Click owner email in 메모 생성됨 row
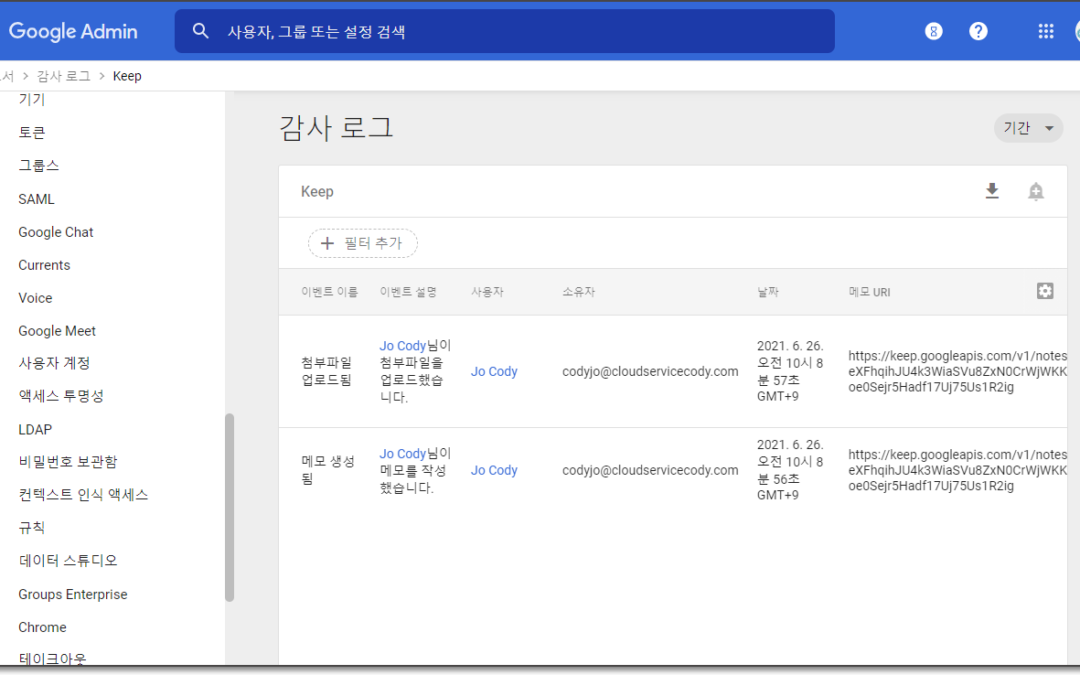 (x=650, y=470)
